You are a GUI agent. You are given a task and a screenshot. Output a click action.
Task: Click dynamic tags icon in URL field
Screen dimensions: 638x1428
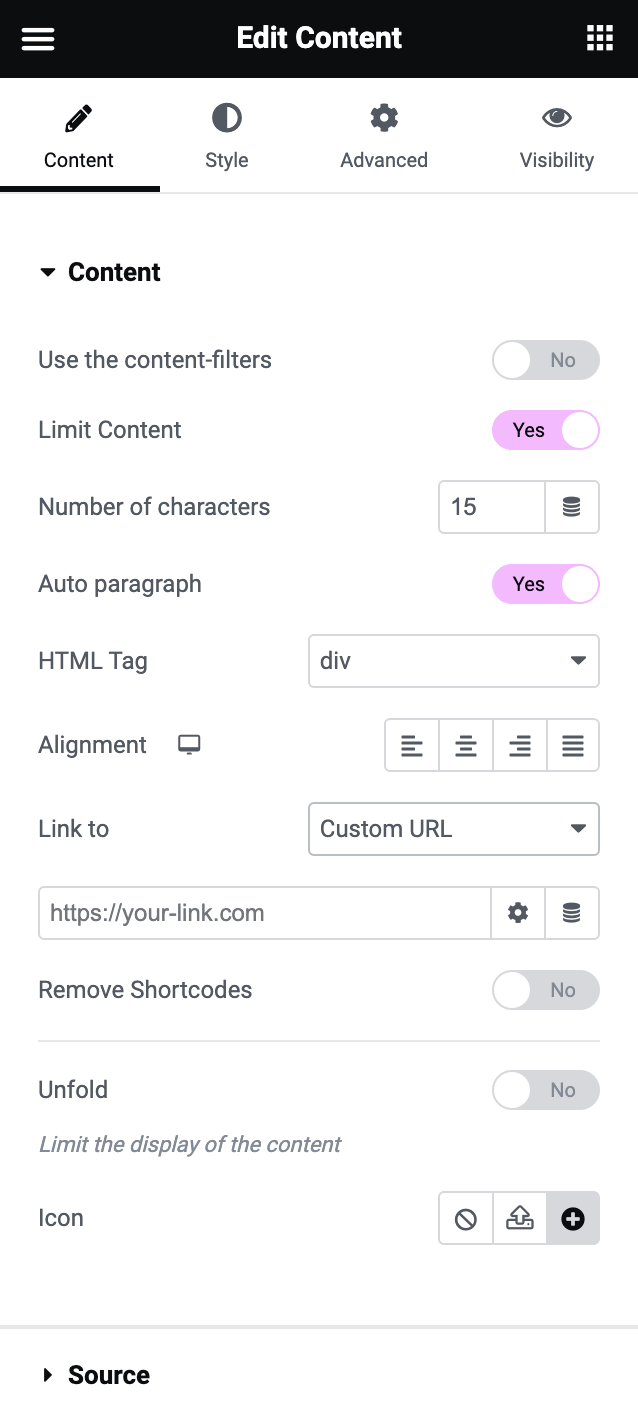tap(572, 913)
